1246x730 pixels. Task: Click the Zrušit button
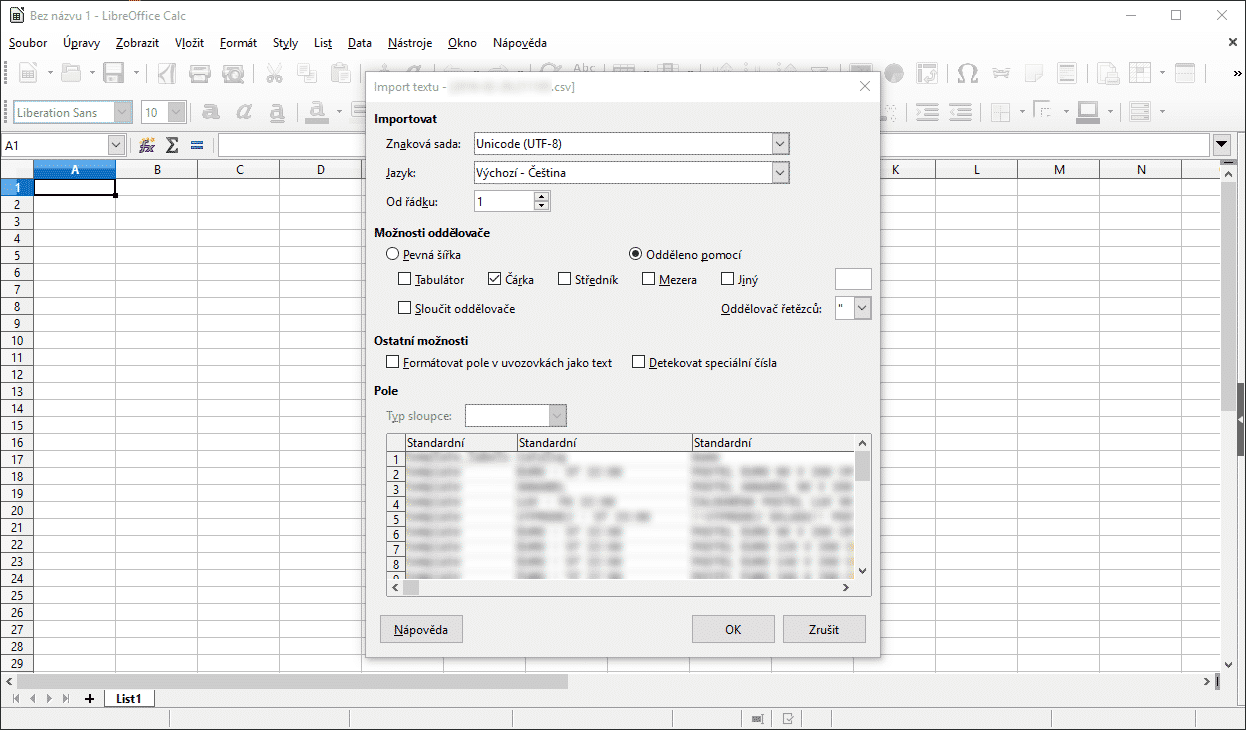(824, 630)
